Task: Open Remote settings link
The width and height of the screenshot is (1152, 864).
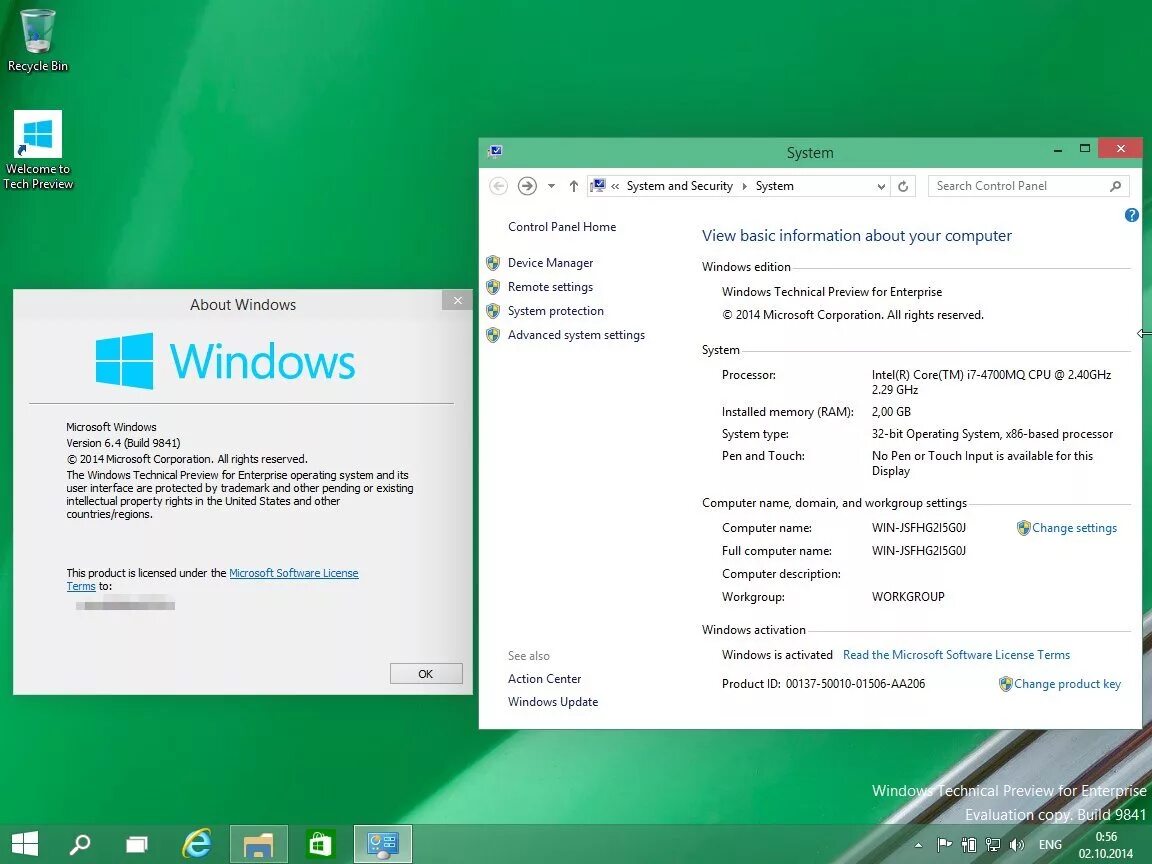Action: point(550,287)
